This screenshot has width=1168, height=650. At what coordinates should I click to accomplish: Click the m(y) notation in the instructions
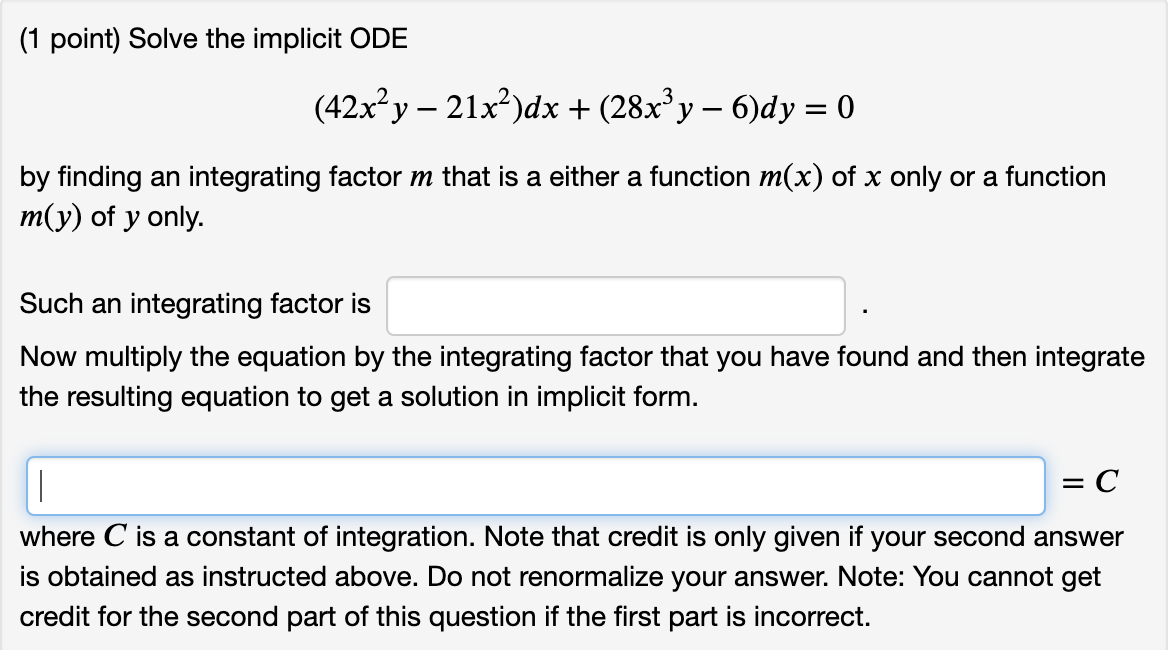[49, 215]
